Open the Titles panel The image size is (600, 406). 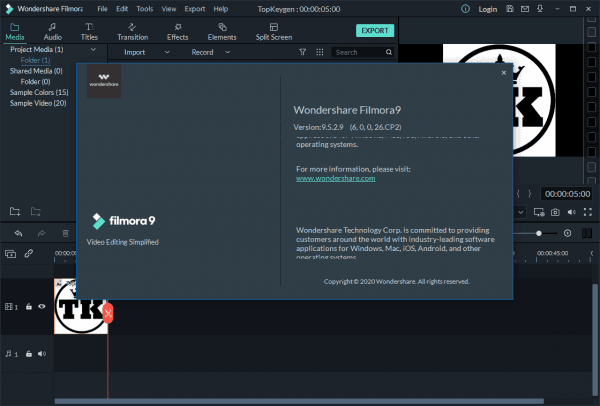[90, 30]
